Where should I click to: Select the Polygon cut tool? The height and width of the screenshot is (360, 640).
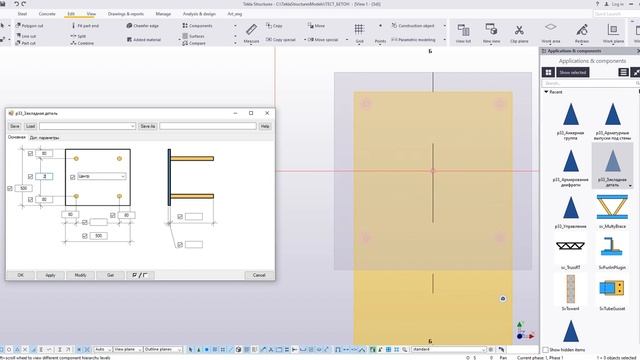coord(29,26)
